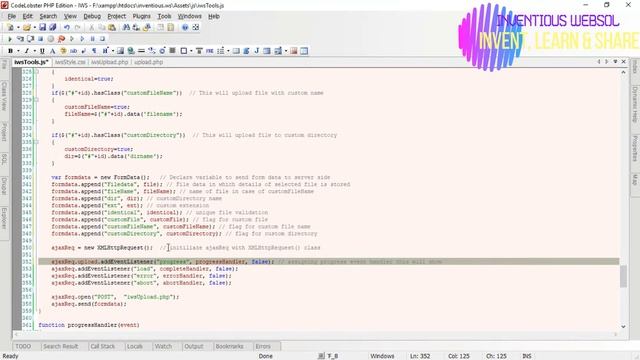Collapse code block at line 329
The width and height of the screenshot is (640, 360).
point(36,100)
